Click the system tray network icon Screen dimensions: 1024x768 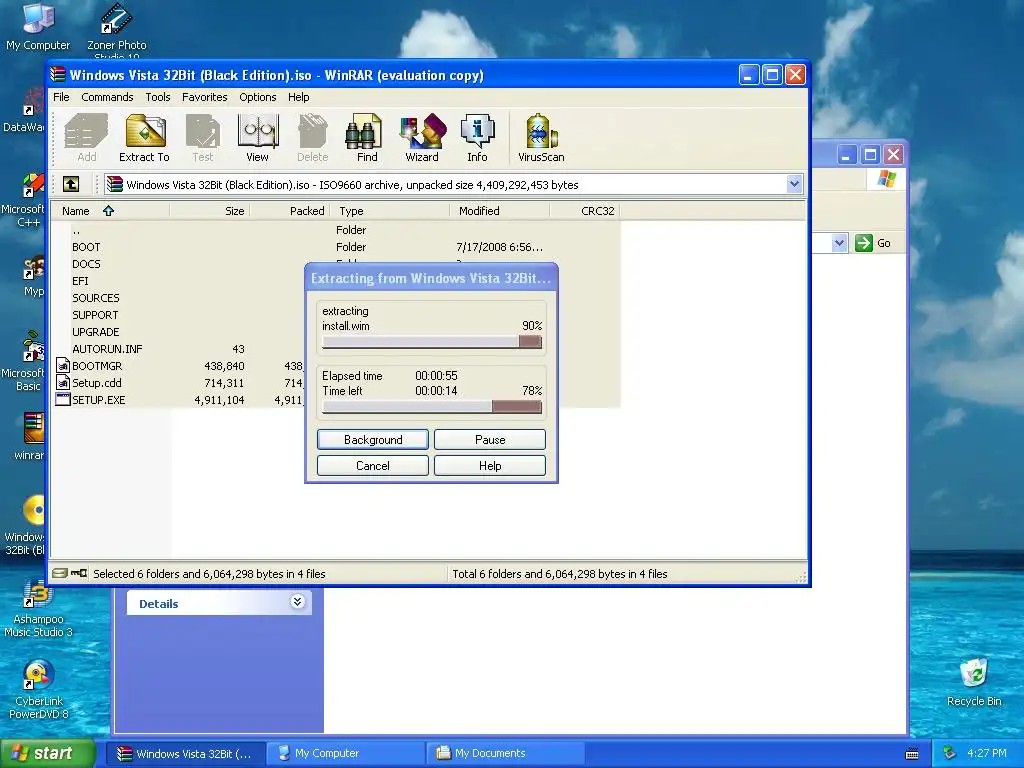coord(949,754)
